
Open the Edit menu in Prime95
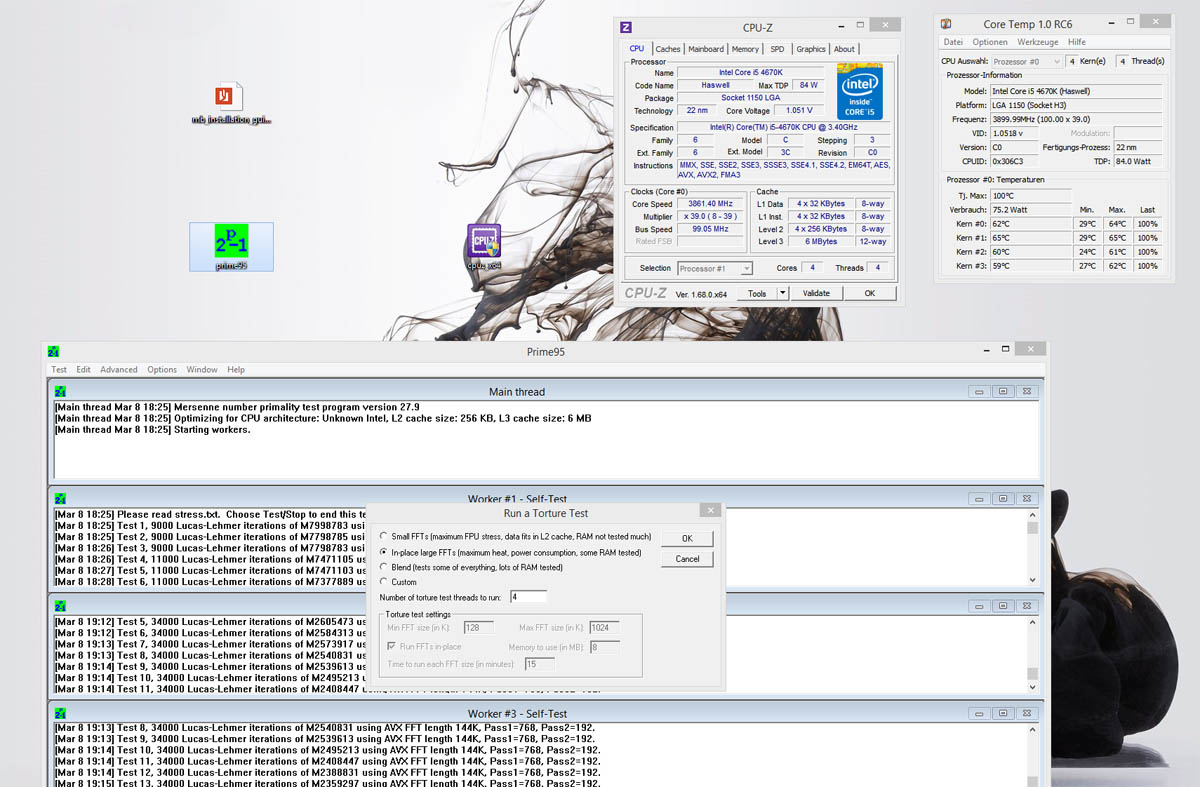tap(84, 370)
